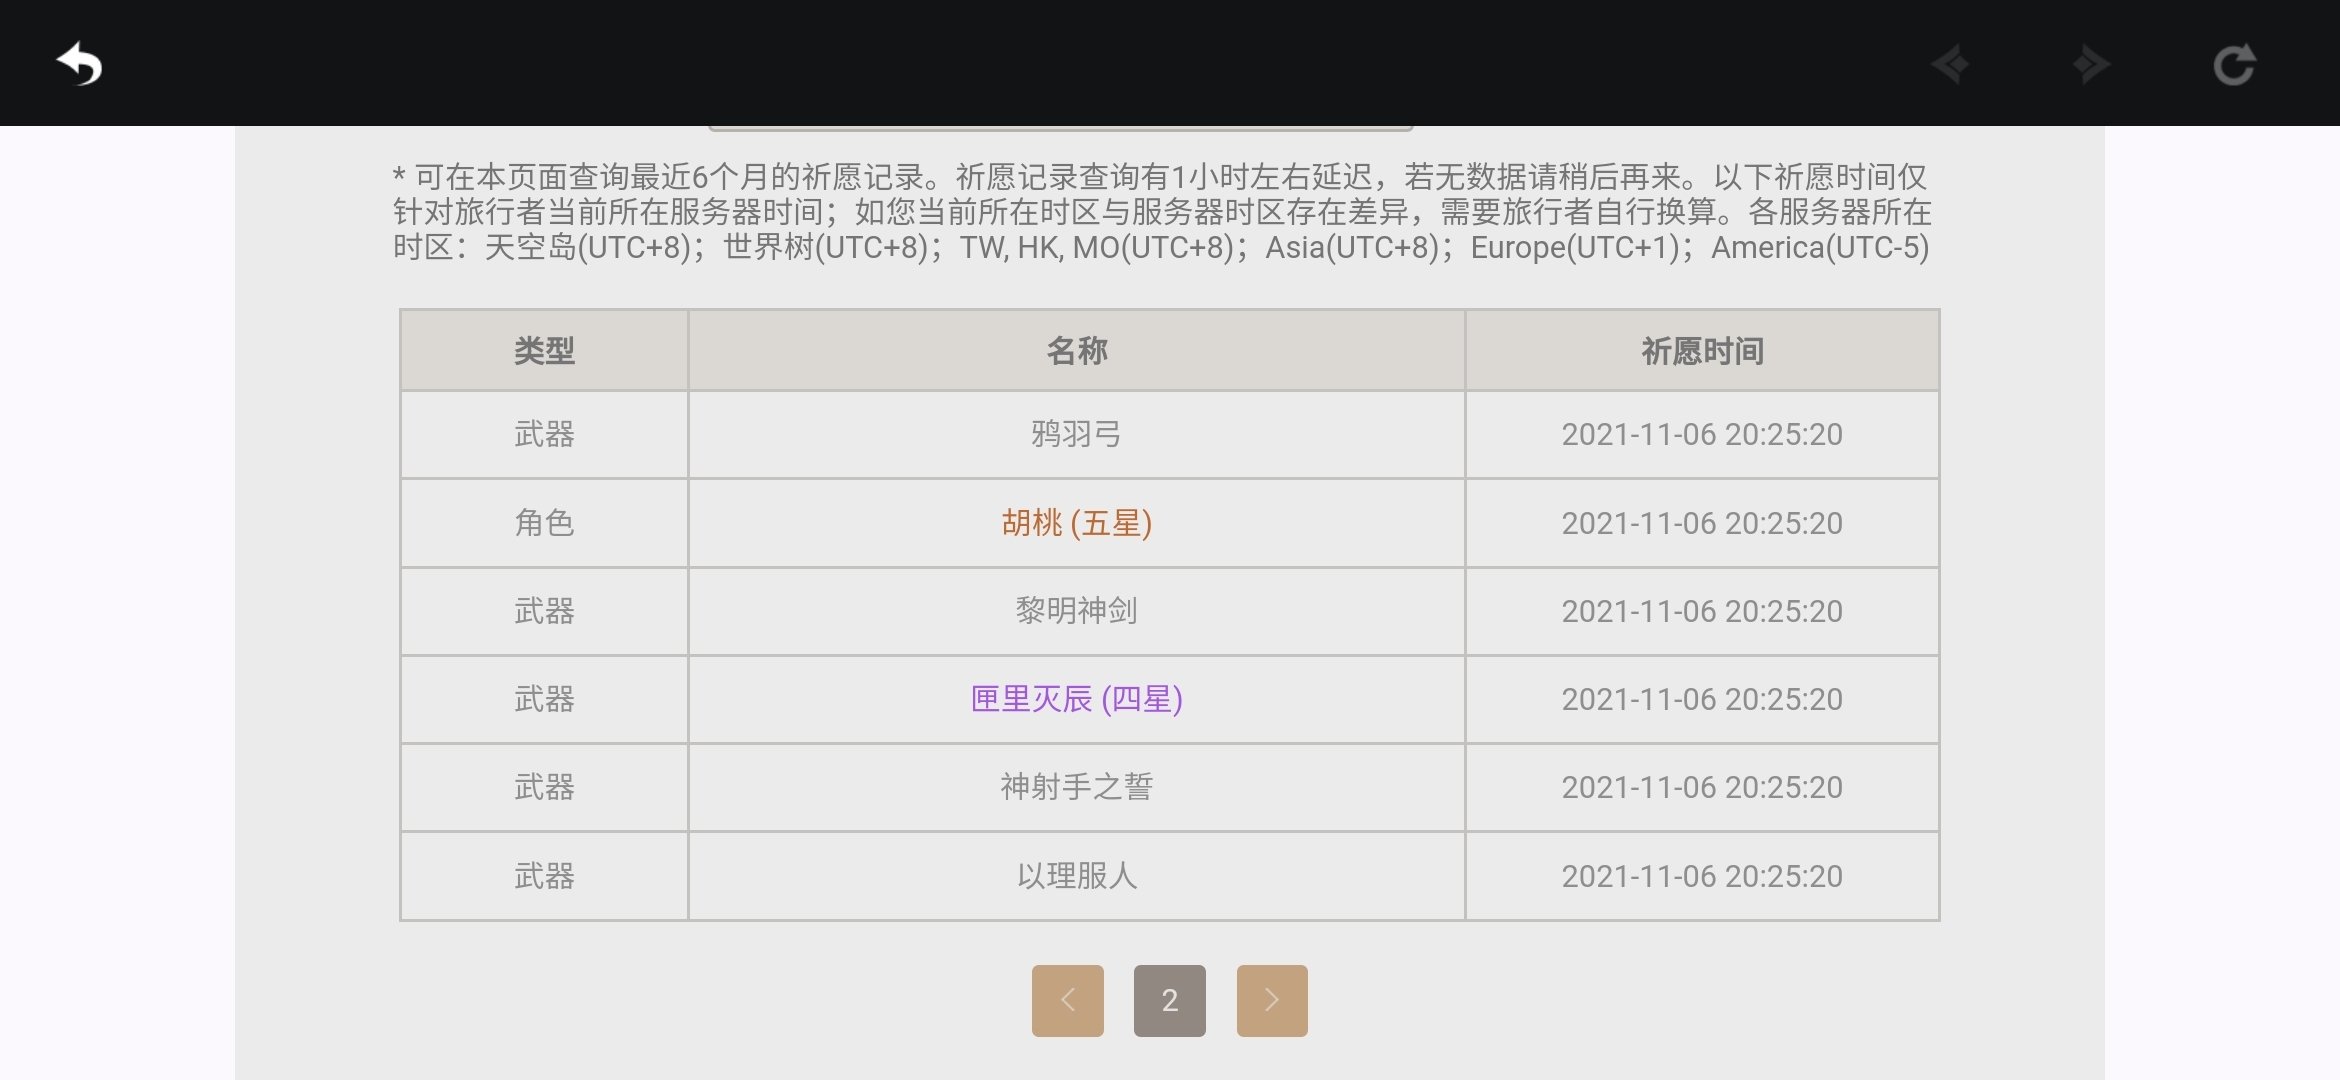Click wish time in 神射手之誓 row
Screen dimensions: 2340x1080
pyautogui.click(x=1702, y=787)
